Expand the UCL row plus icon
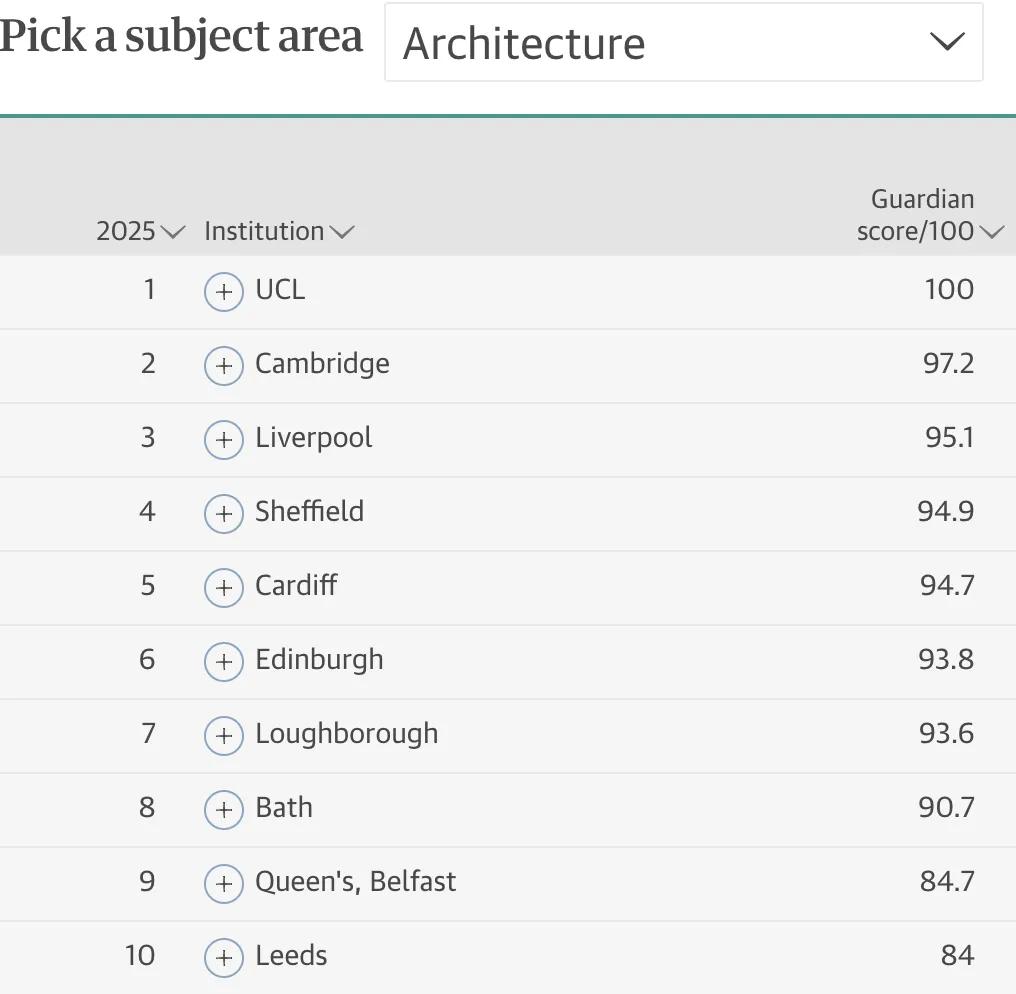Screen dimensions: 1016x994 pos(224,292)
